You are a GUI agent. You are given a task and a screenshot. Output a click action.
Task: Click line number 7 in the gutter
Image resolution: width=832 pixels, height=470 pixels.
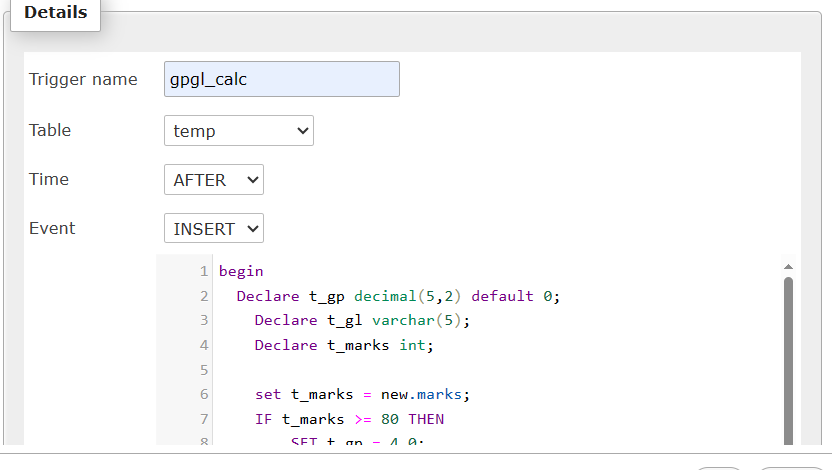(204, 419)
